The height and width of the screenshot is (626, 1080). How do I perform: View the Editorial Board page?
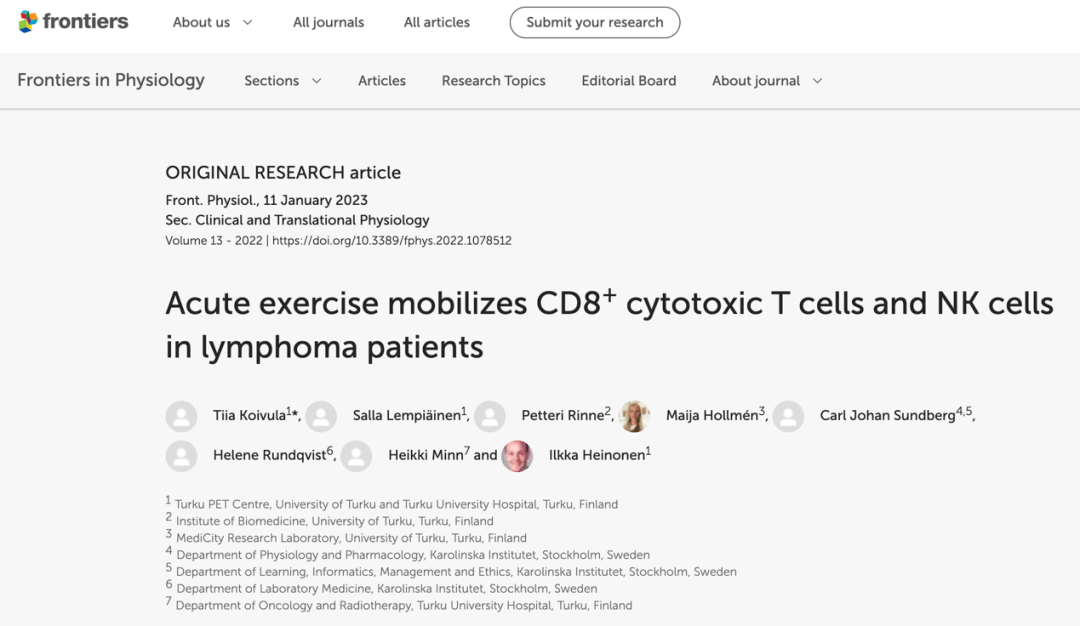pos(629,81)
